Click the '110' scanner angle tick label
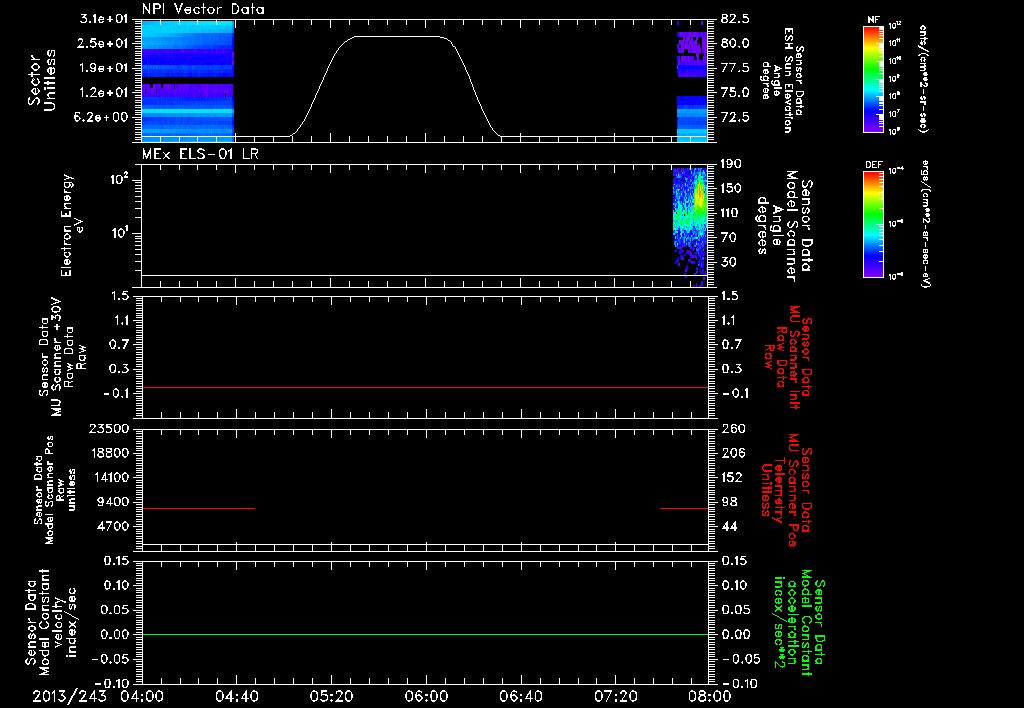 [731, 213]
